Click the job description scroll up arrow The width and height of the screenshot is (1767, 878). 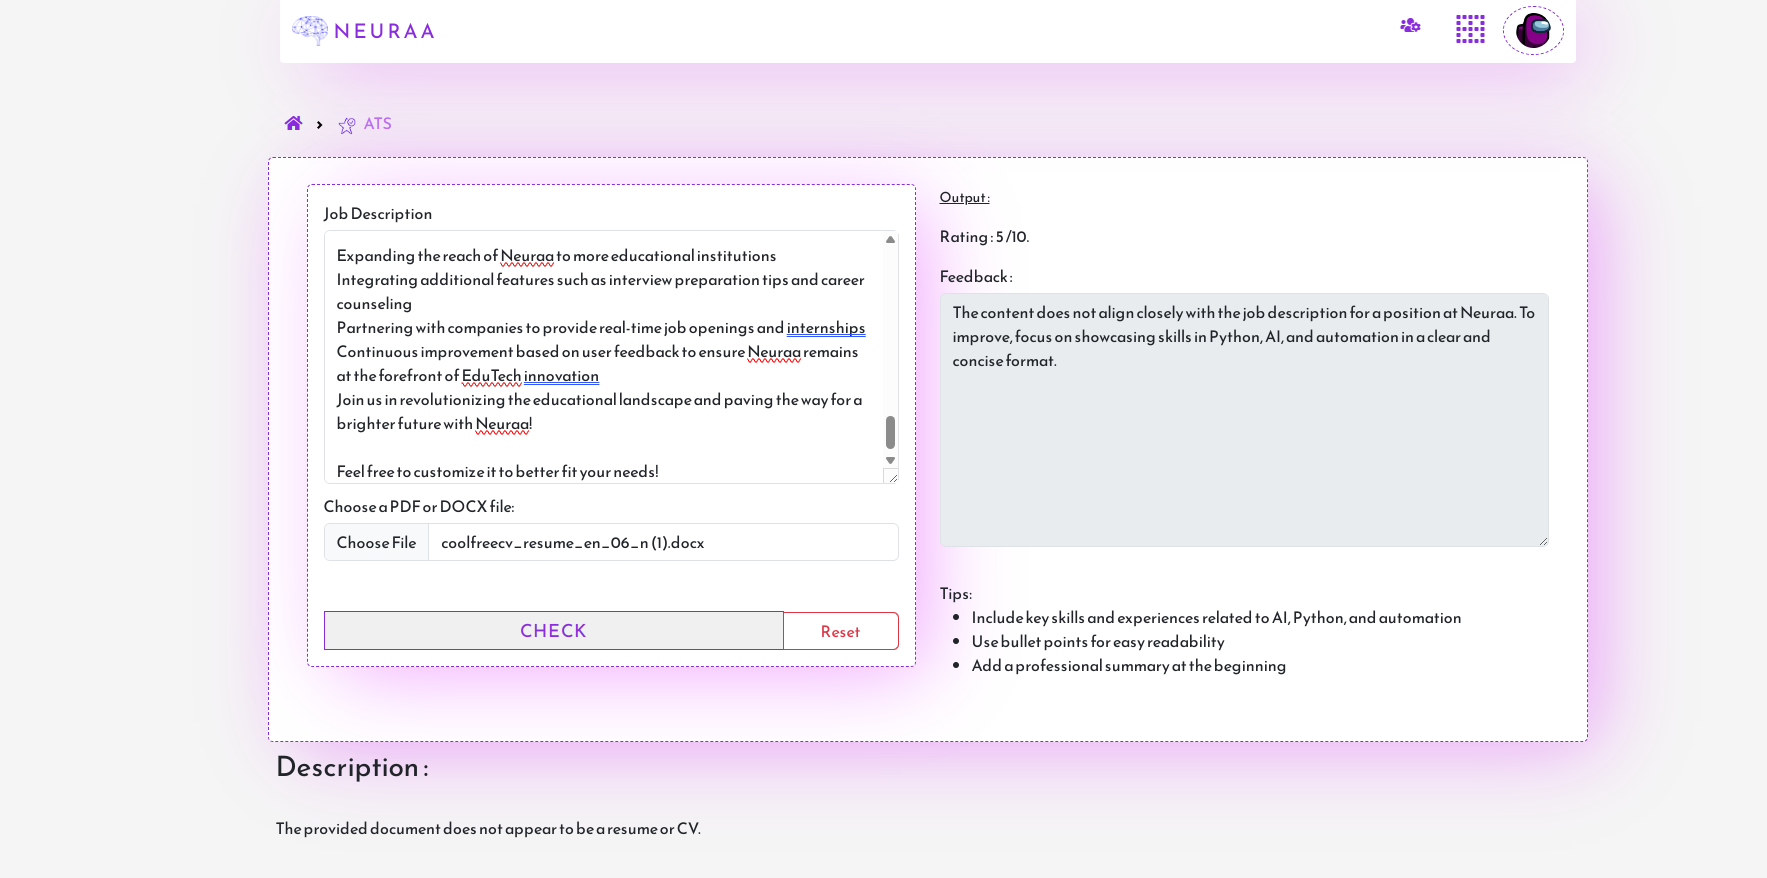pyautogui.click(x=890, y=240)
